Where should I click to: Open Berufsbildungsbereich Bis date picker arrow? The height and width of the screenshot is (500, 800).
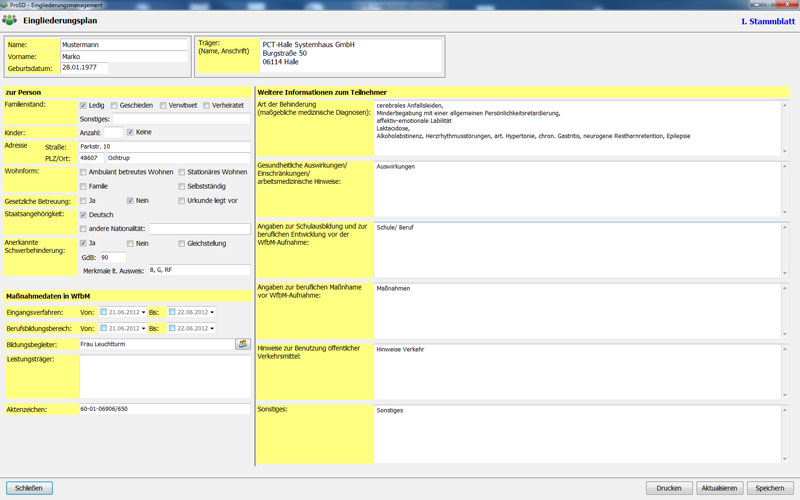pos(212,327)
